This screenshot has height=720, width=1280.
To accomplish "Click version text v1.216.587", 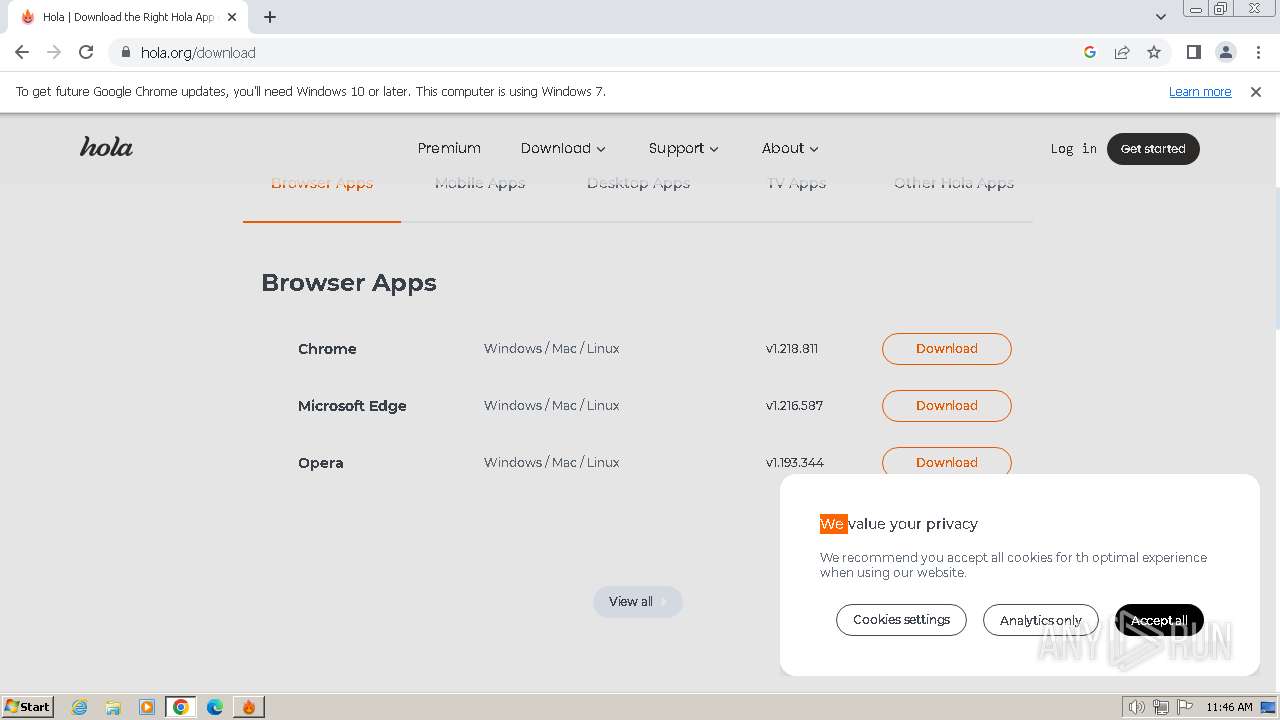I will (794, 406).
